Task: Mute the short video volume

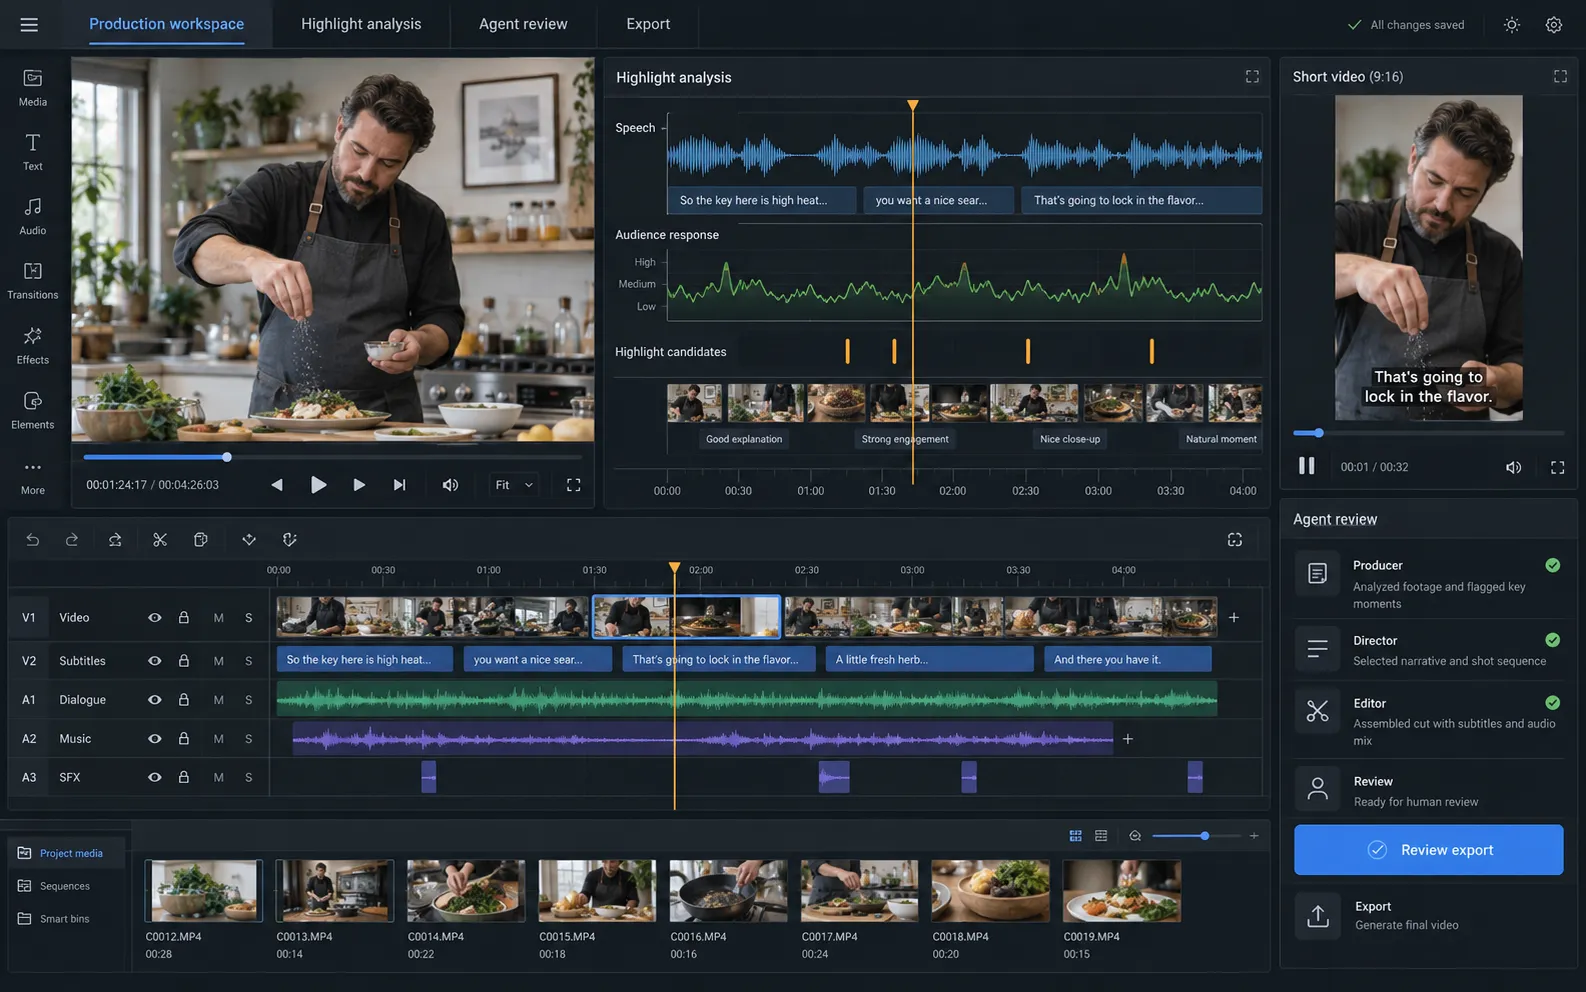Action: [1514, 467]
